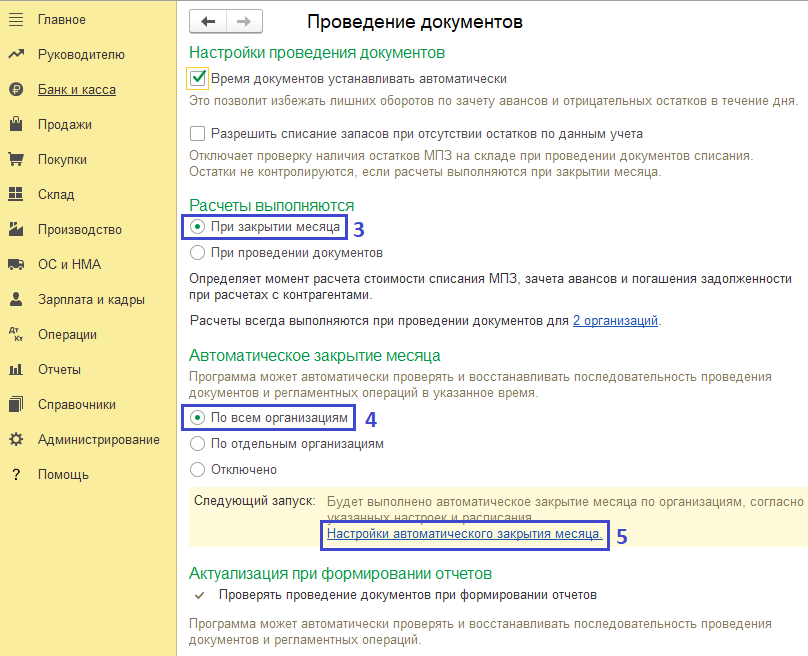Screen dimensions: 808x656
Task: Click the grid icon for Склад
Action: [x=16, y=195]
